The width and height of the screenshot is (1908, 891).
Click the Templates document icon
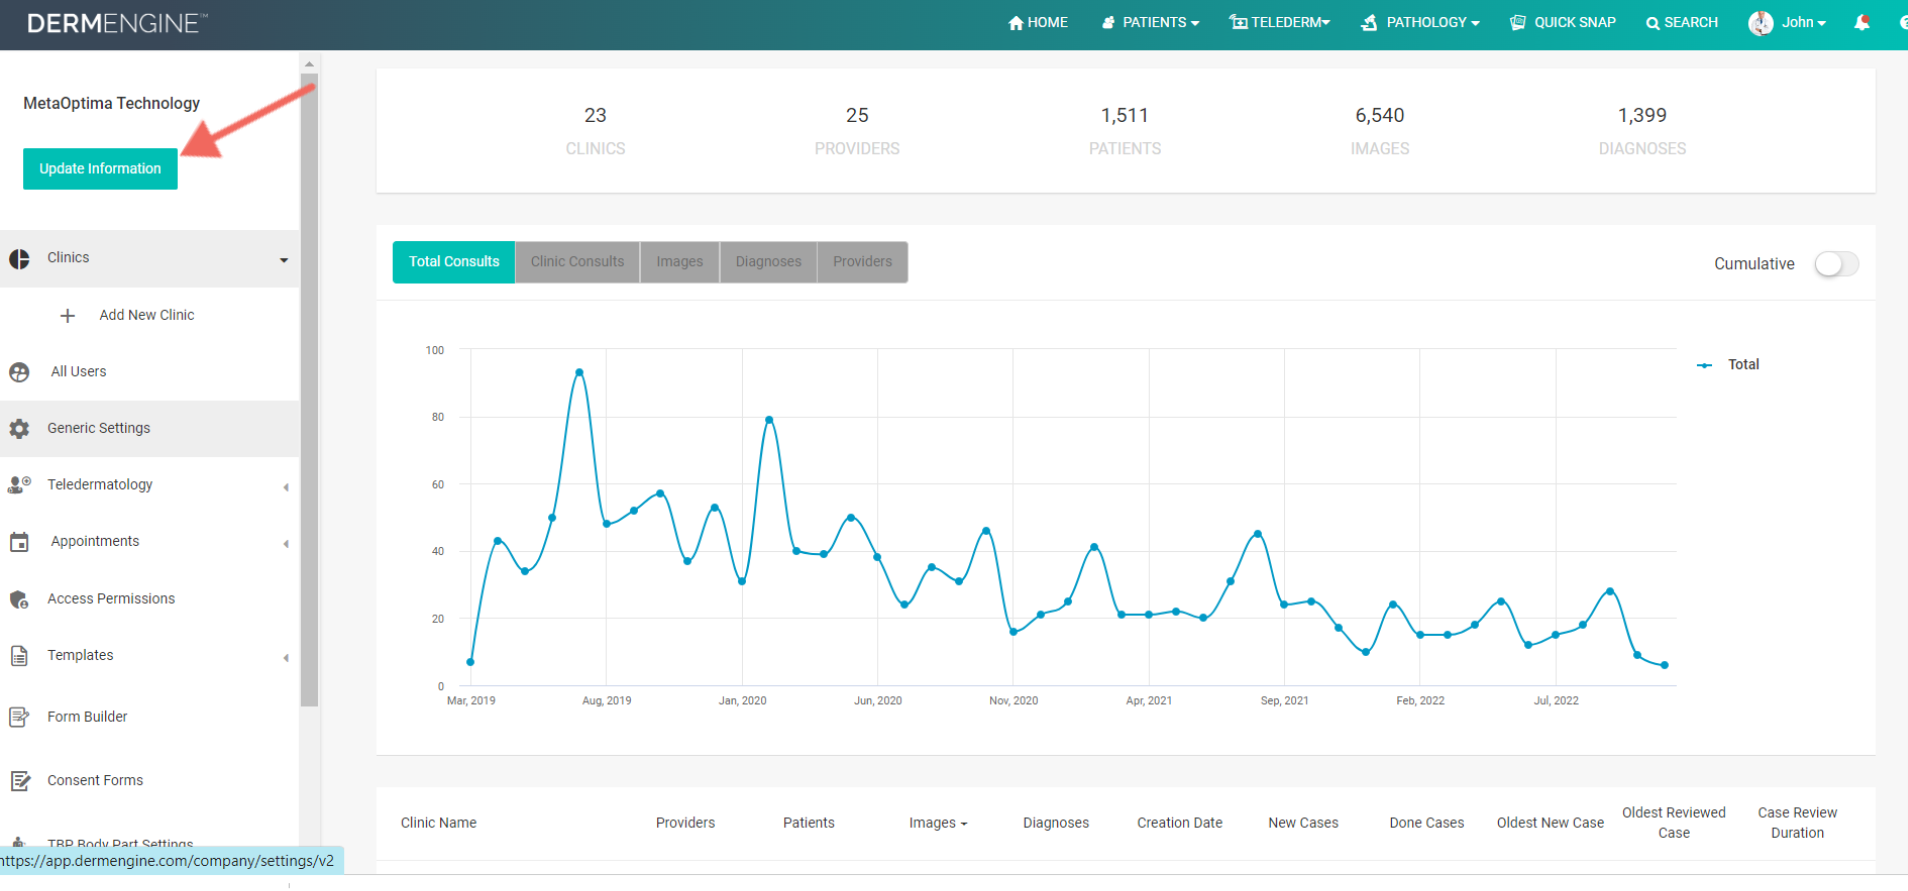click(x=19, y=656)
